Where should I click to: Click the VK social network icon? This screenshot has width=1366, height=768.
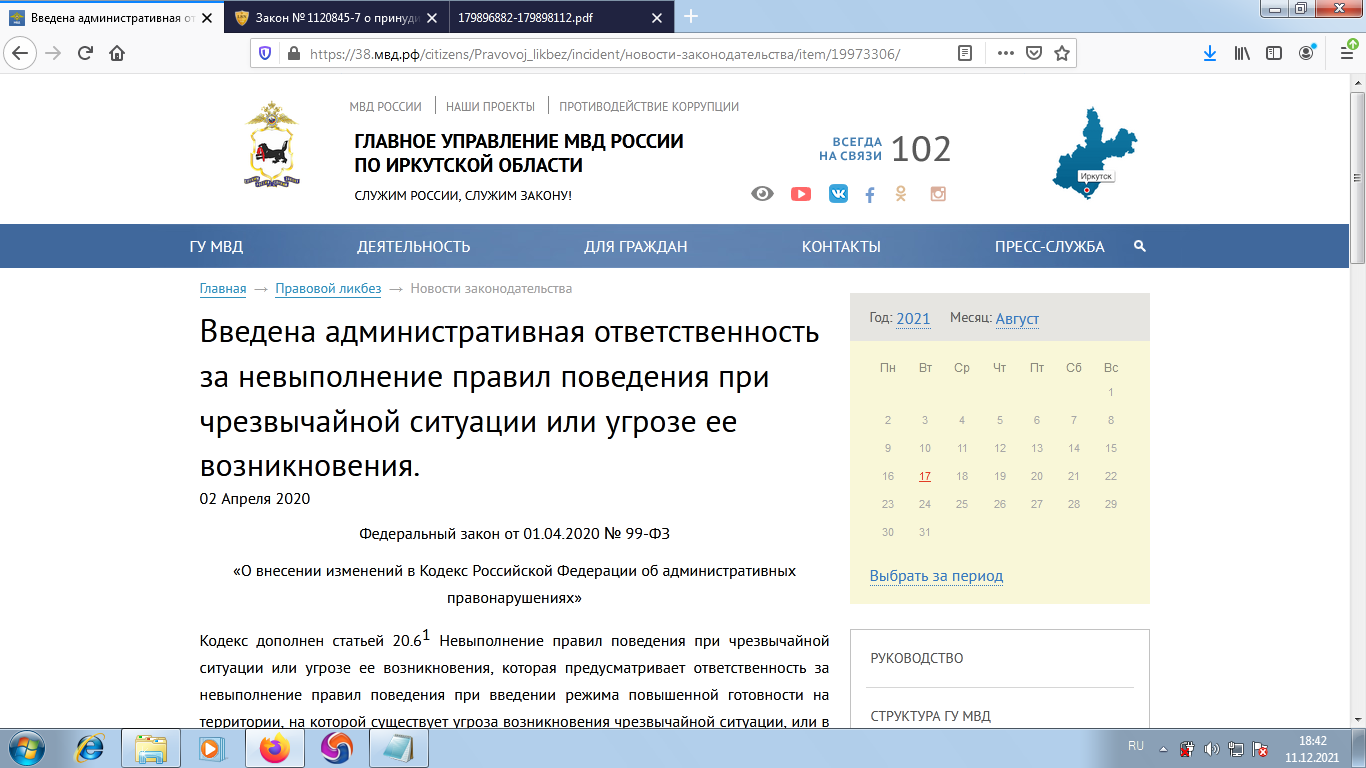point(838,194)
